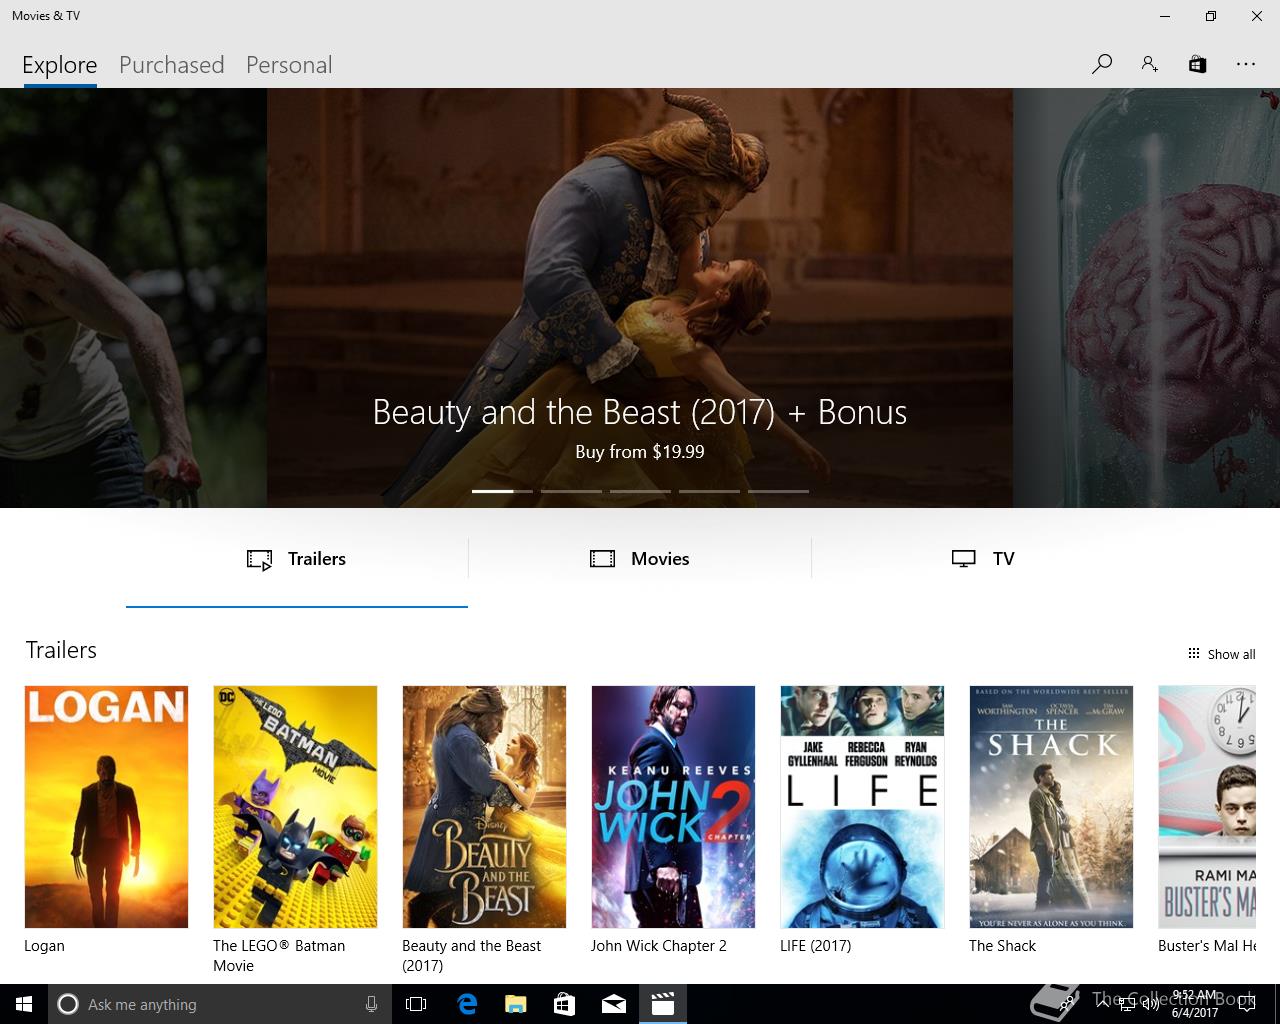Open The Shack trailer poster
1280x1024 pixels.
pyautogui.click(x=1051, y=807)
